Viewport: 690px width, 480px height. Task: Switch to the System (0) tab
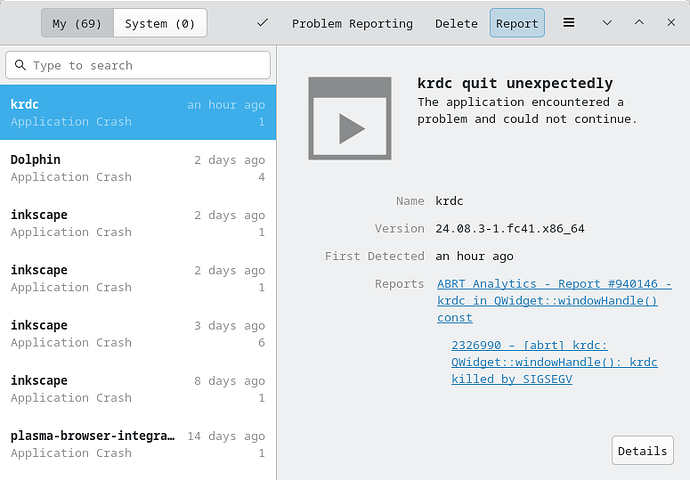tap(160, 23)
